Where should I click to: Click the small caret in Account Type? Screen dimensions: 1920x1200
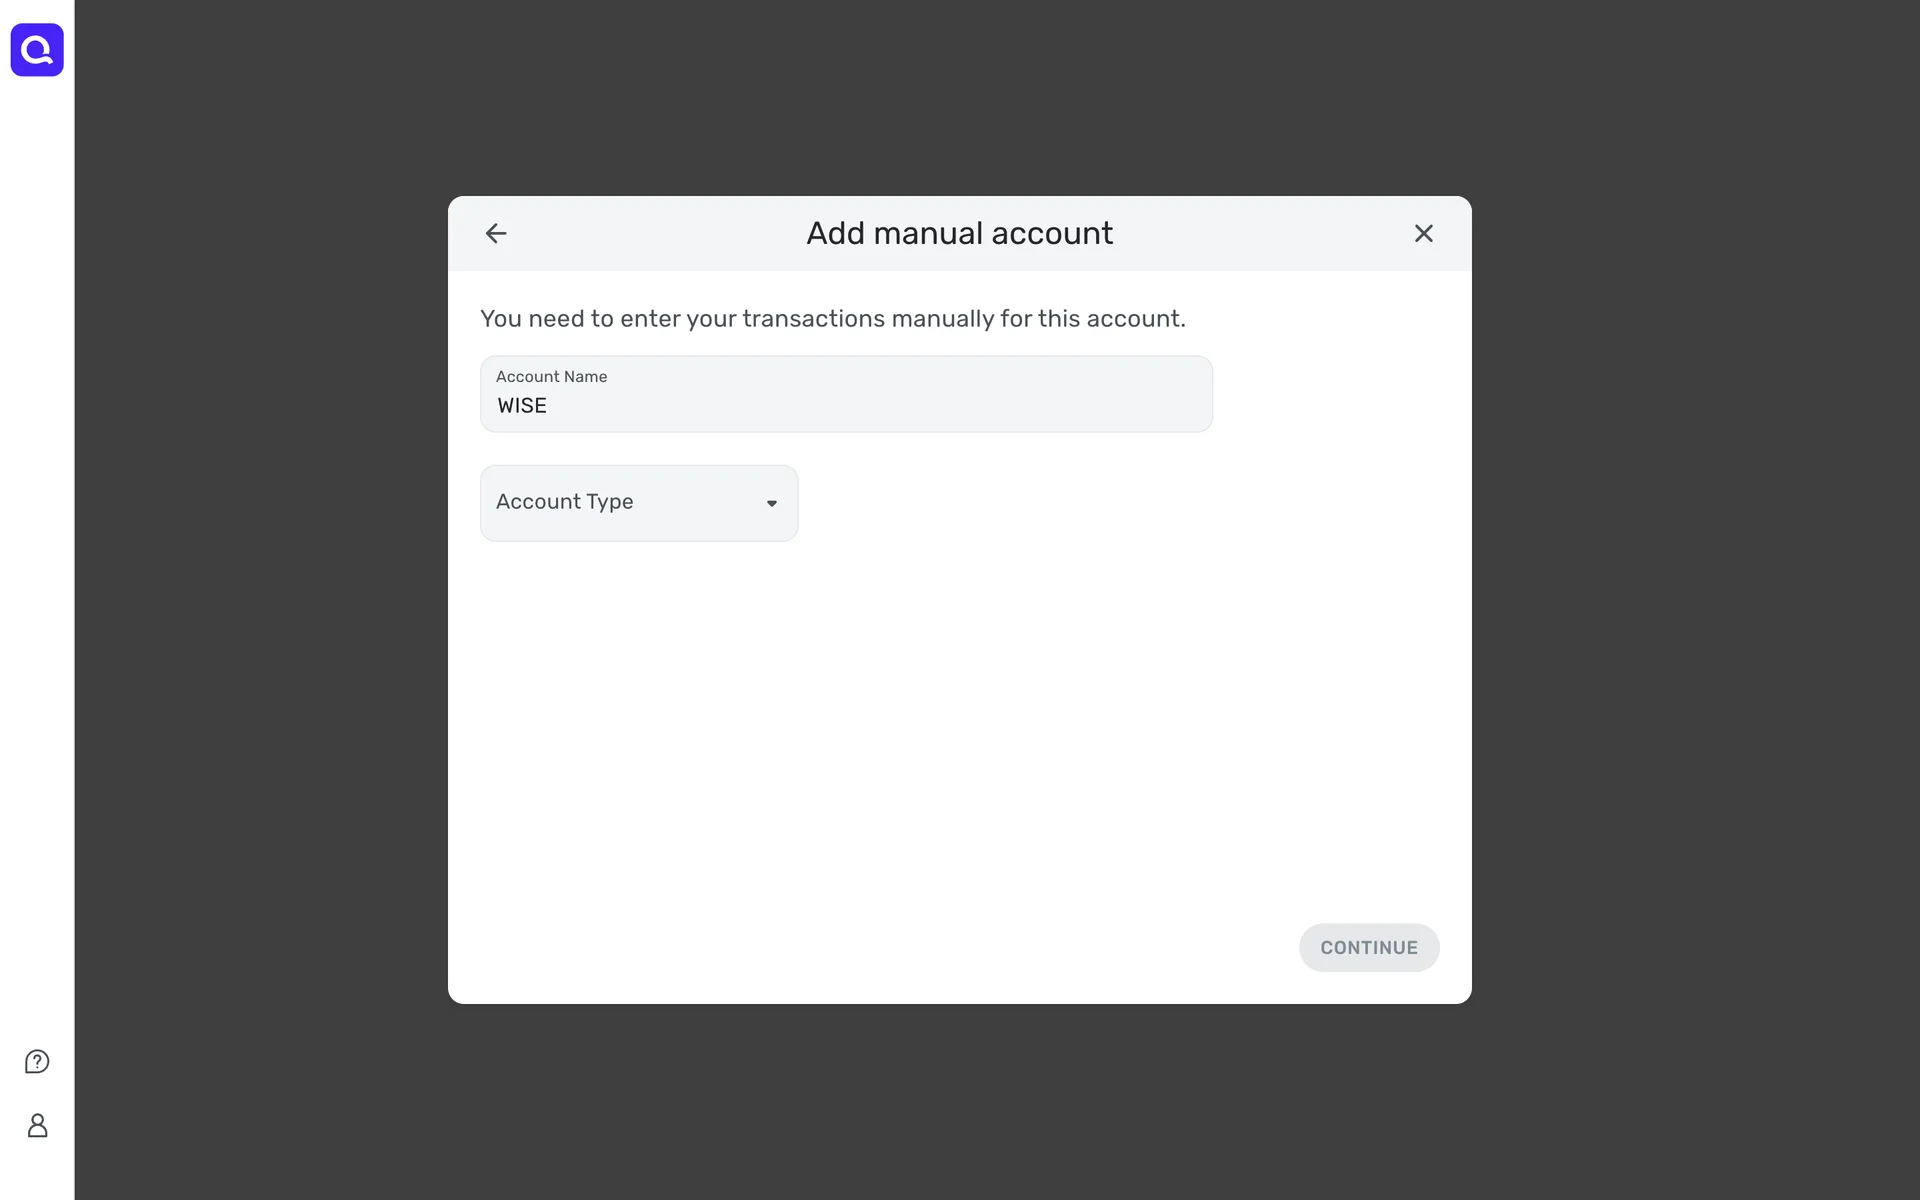(x=772, y=503)
